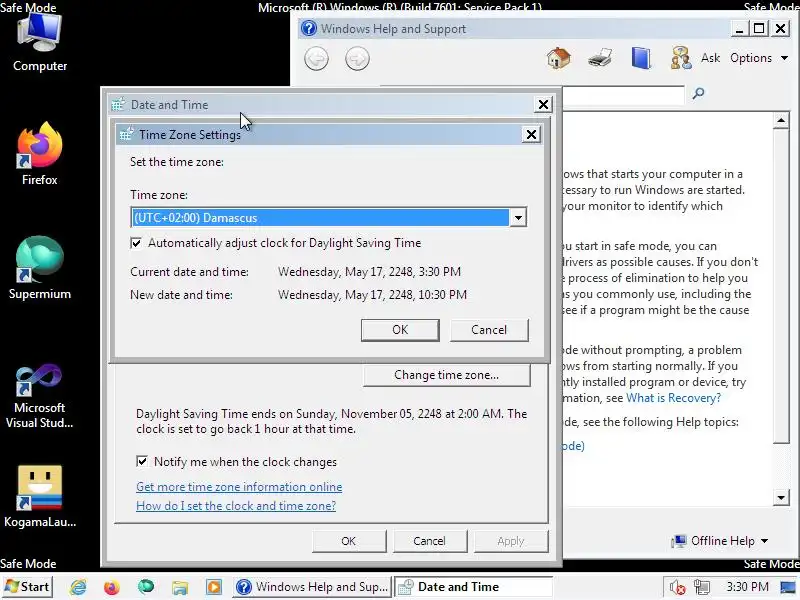Open Windows Media Player from the taskbar
Screen dimensions: 800x600
point(214,587)
